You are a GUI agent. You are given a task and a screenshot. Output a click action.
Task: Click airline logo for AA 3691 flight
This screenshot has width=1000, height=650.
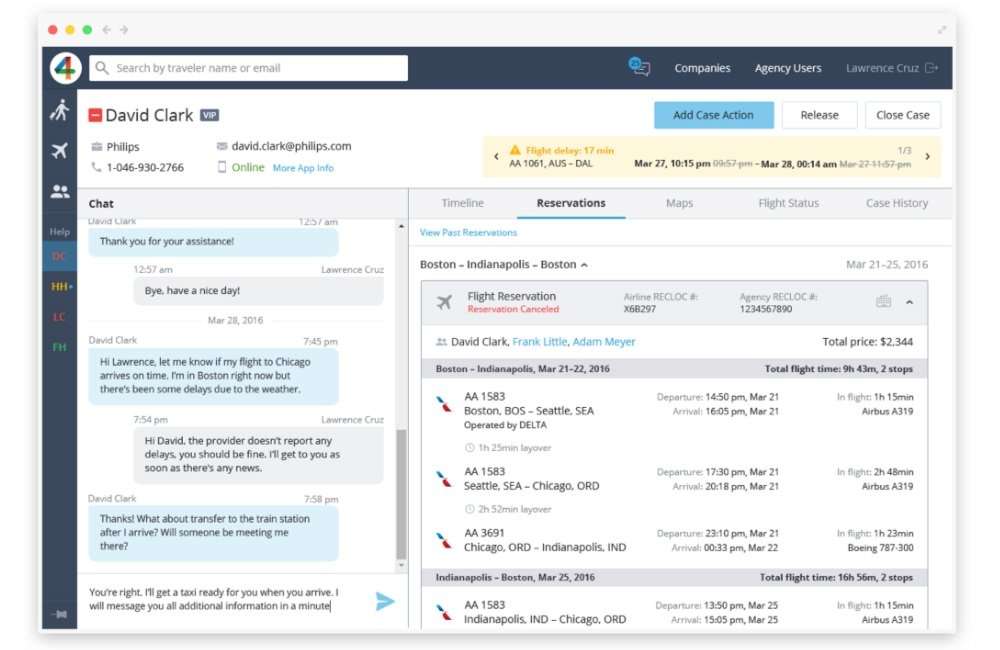444,540
